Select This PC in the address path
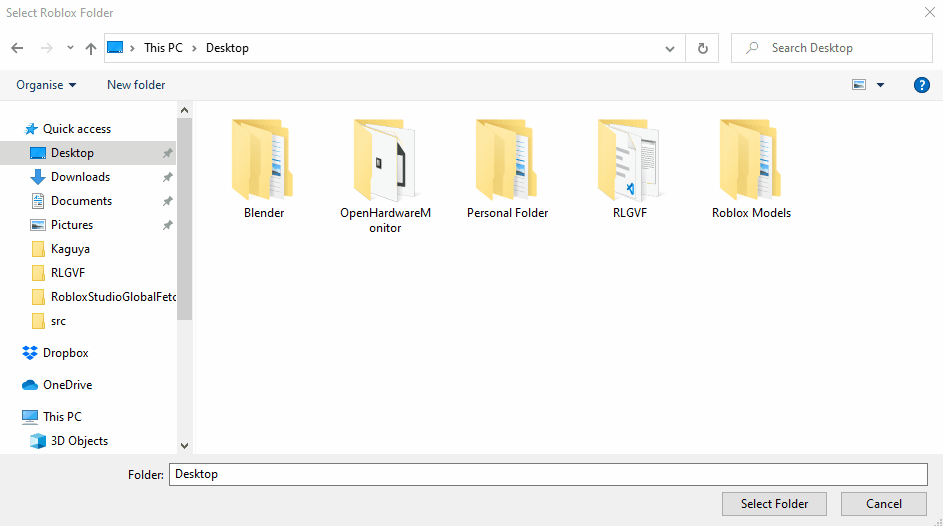The image size is (943, 526). tap(163, 48)
